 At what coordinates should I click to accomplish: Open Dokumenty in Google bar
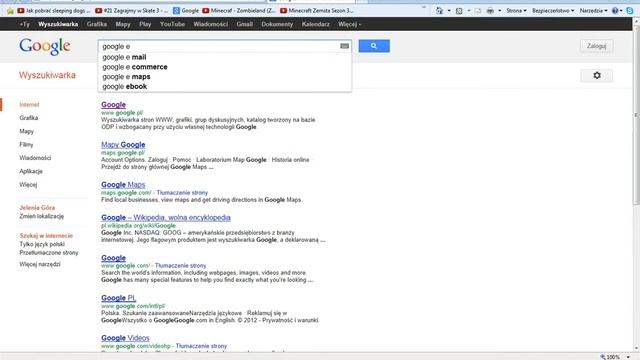pyautogui.click(x=277, y=24)
